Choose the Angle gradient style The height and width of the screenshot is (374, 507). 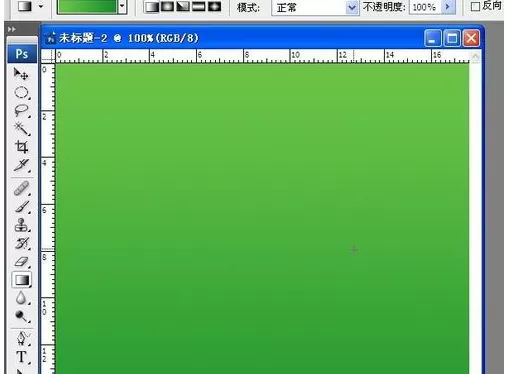tap(183, 6)
